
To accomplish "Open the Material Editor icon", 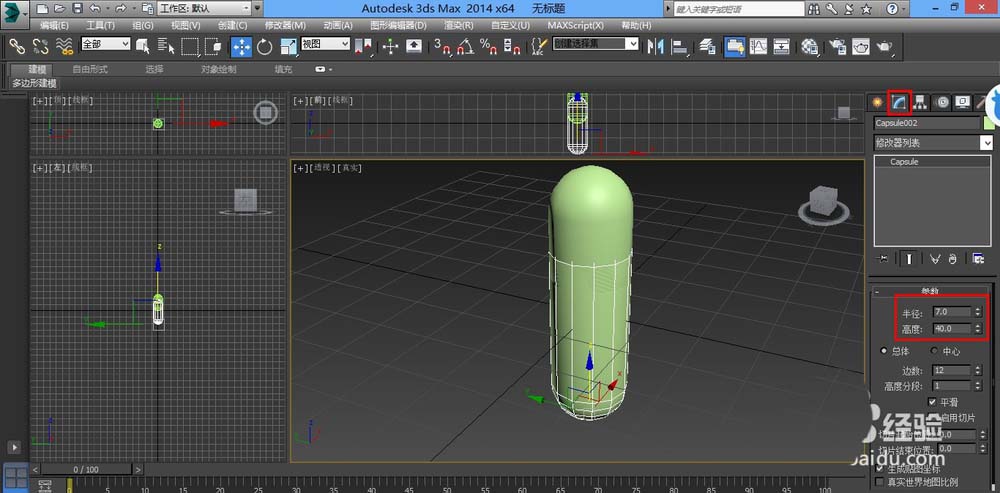I will click(x=809, y=46).
